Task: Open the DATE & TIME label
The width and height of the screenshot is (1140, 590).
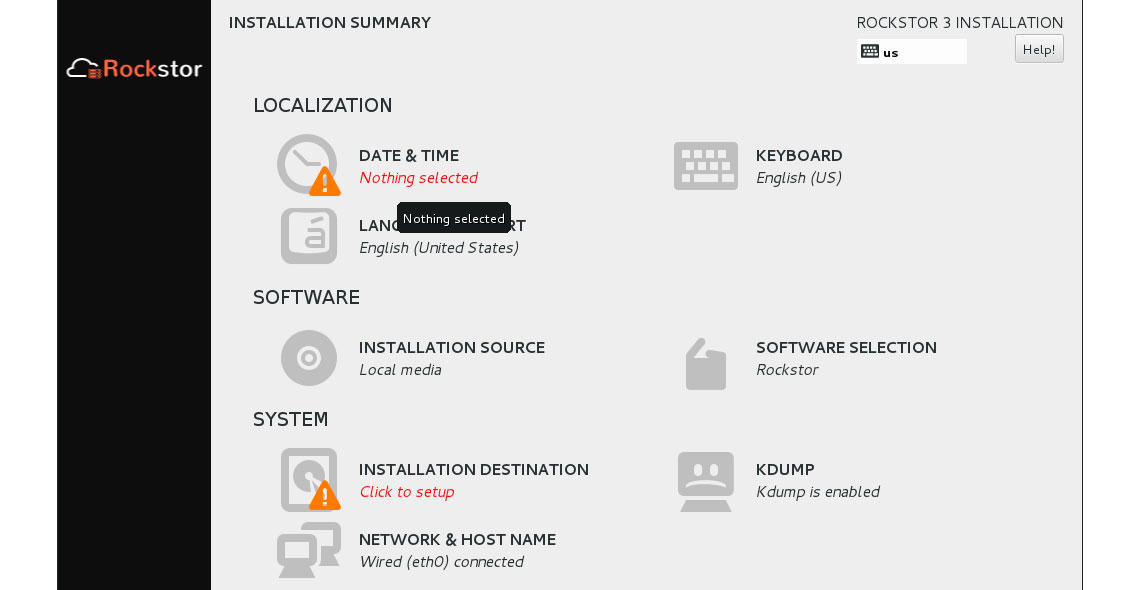Action: point(409,156)
